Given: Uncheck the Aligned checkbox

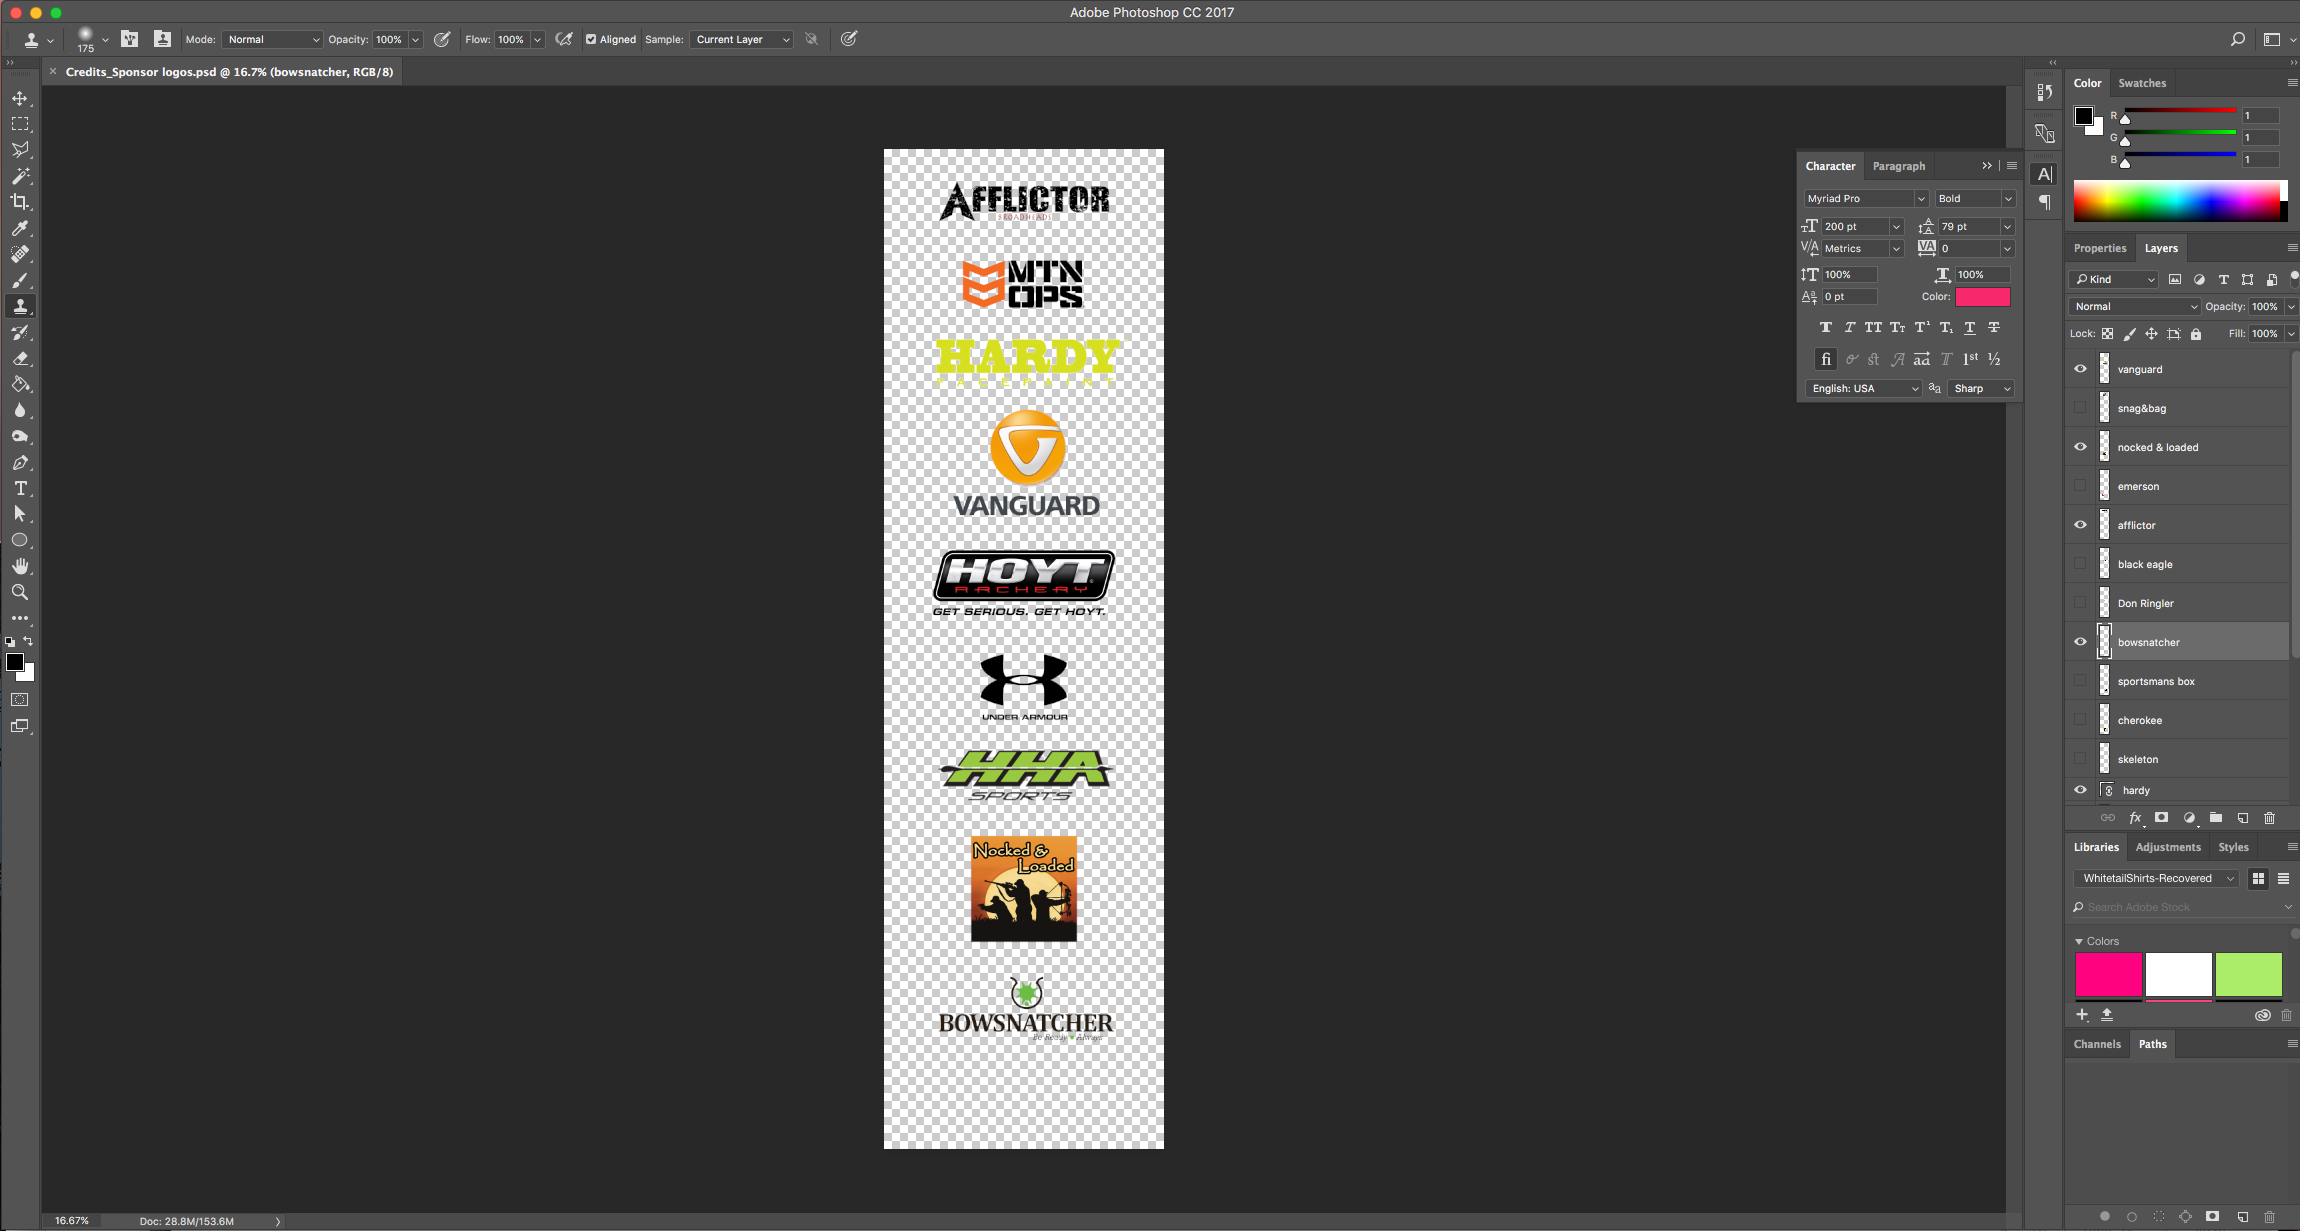Looking at the screenshot, I should point(591,40).
